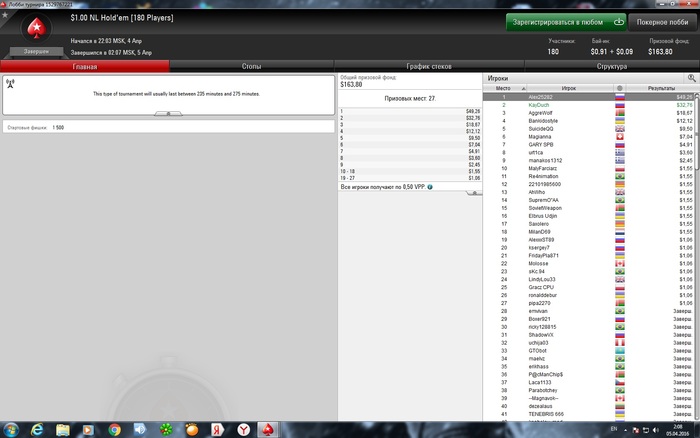
Task: Collapse the prize payout panel handle
Action: pos(474,193)
